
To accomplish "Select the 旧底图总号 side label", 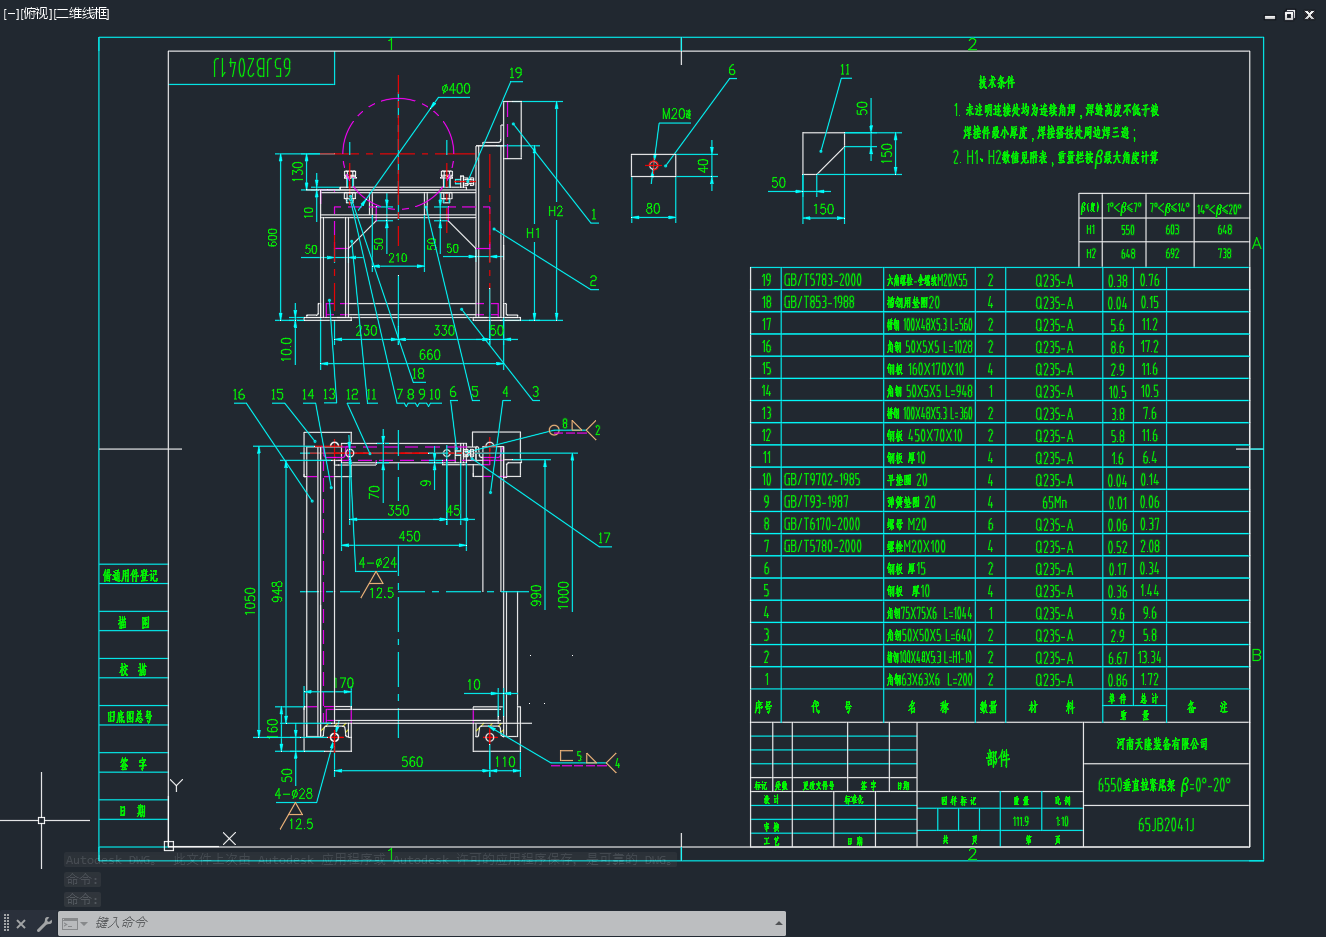I will point(131,717).
